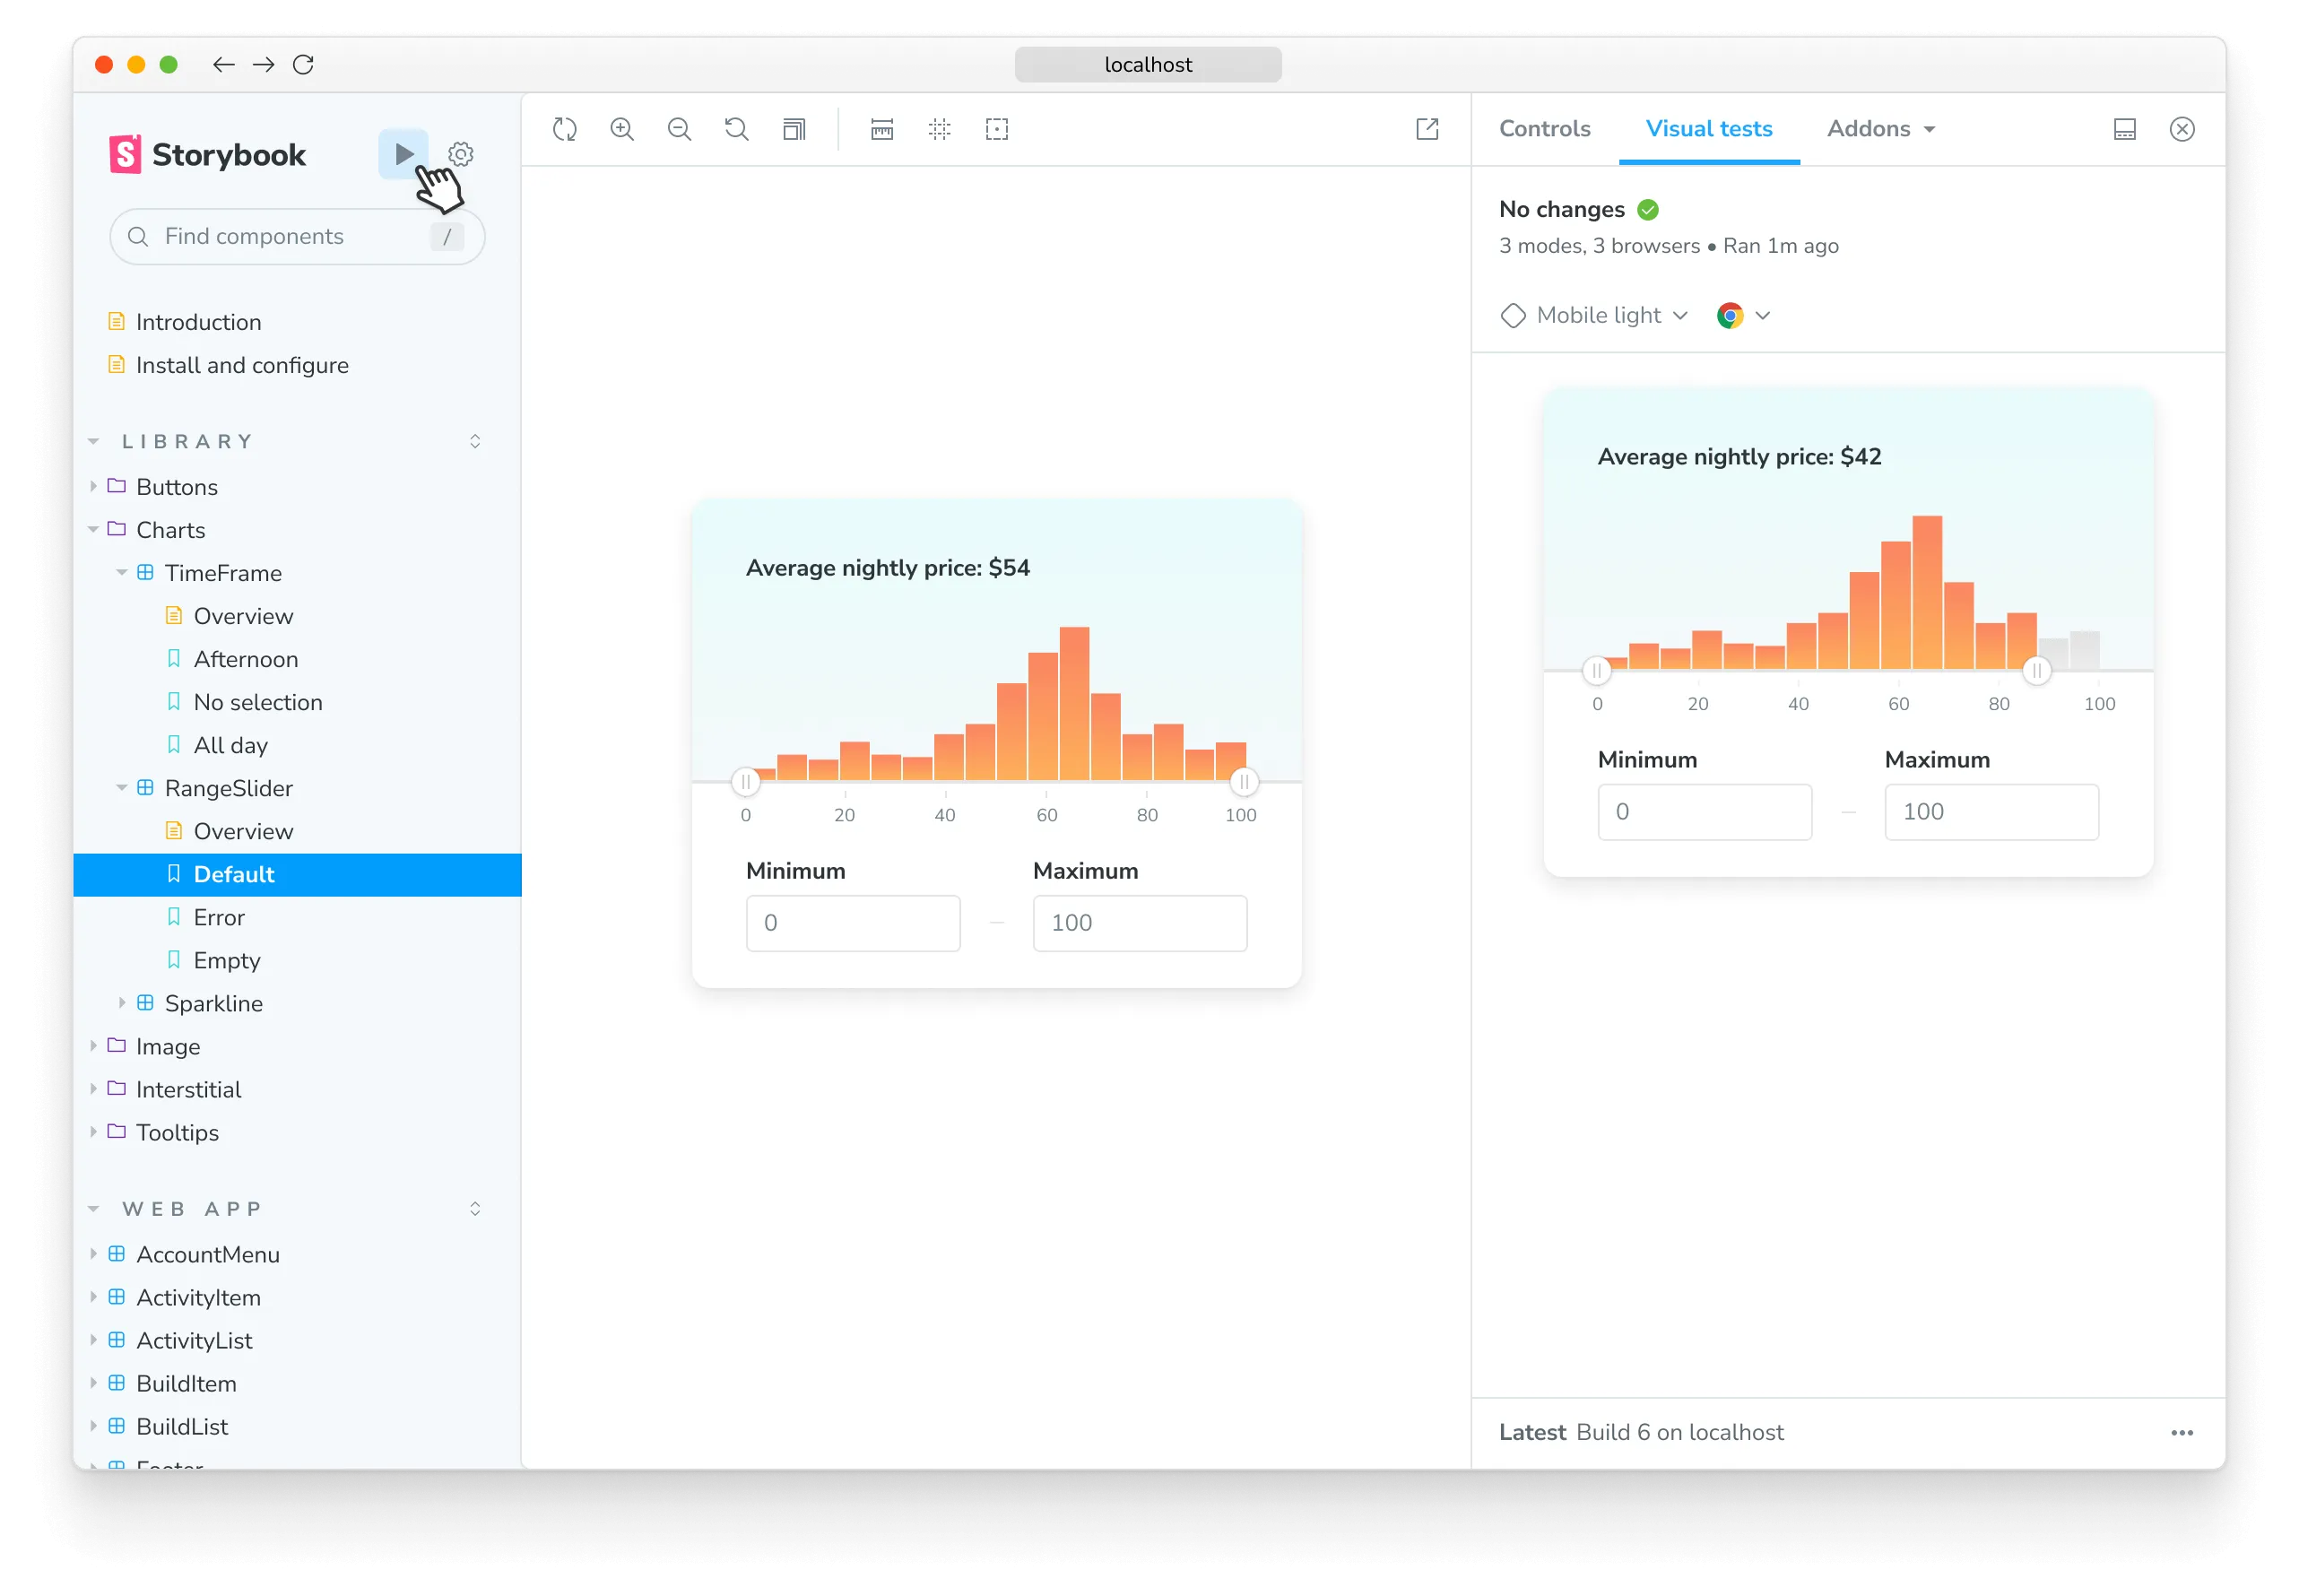
Task: Zoom out on the canvas
Action: 680,129
